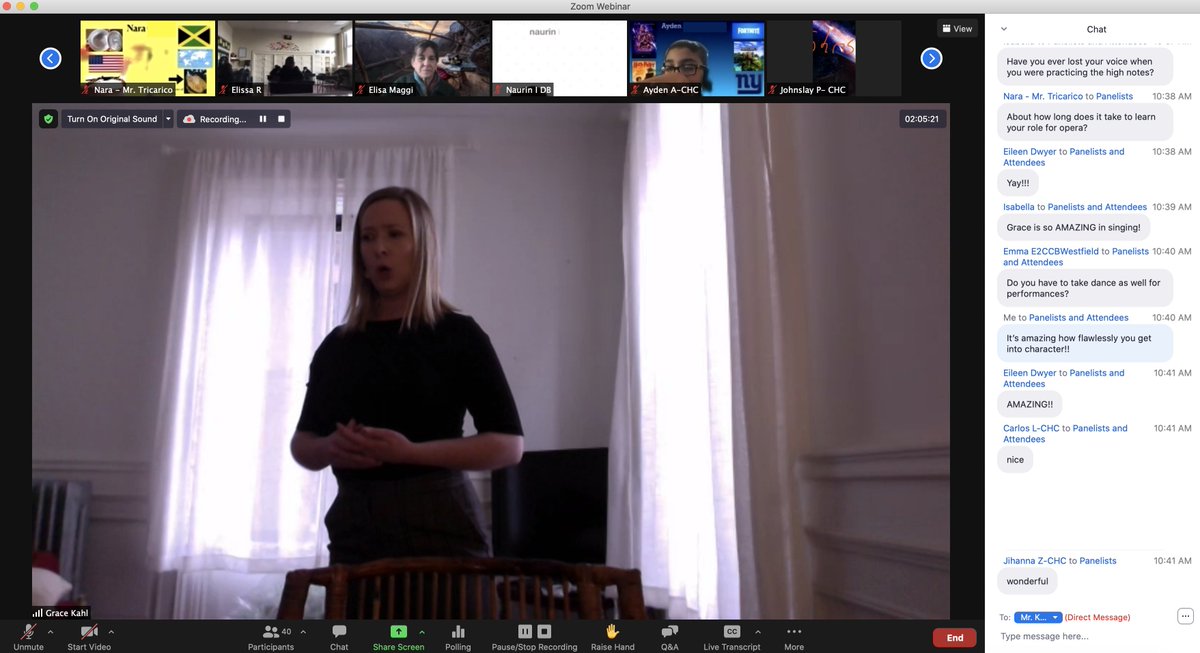Click the 02:05:21 meeting timer
Image resolution: width=1200 pixels, height=653 pixels.
tap(921, 119)
